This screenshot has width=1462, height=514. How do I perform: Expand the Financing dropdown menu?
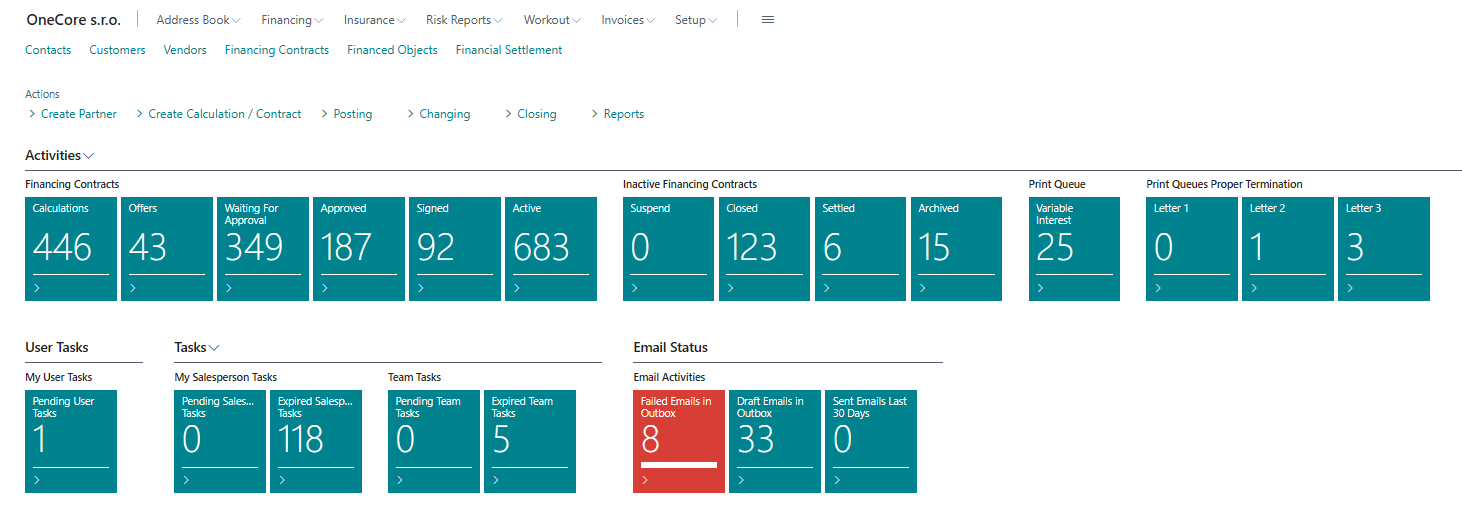292,20
